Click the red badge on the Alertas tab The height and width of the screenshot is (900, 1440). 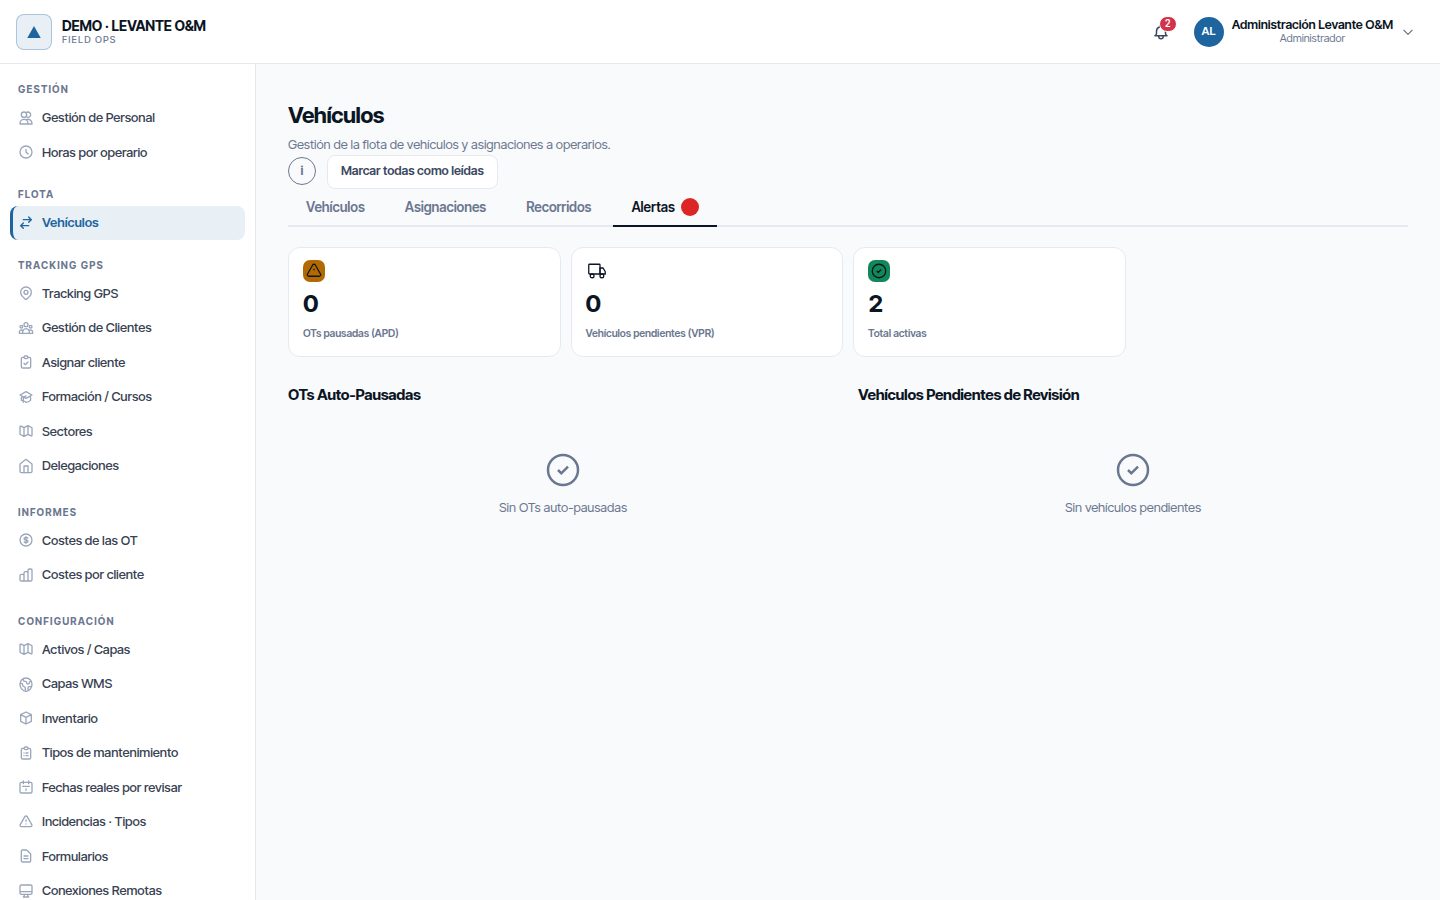pos(690,207)
